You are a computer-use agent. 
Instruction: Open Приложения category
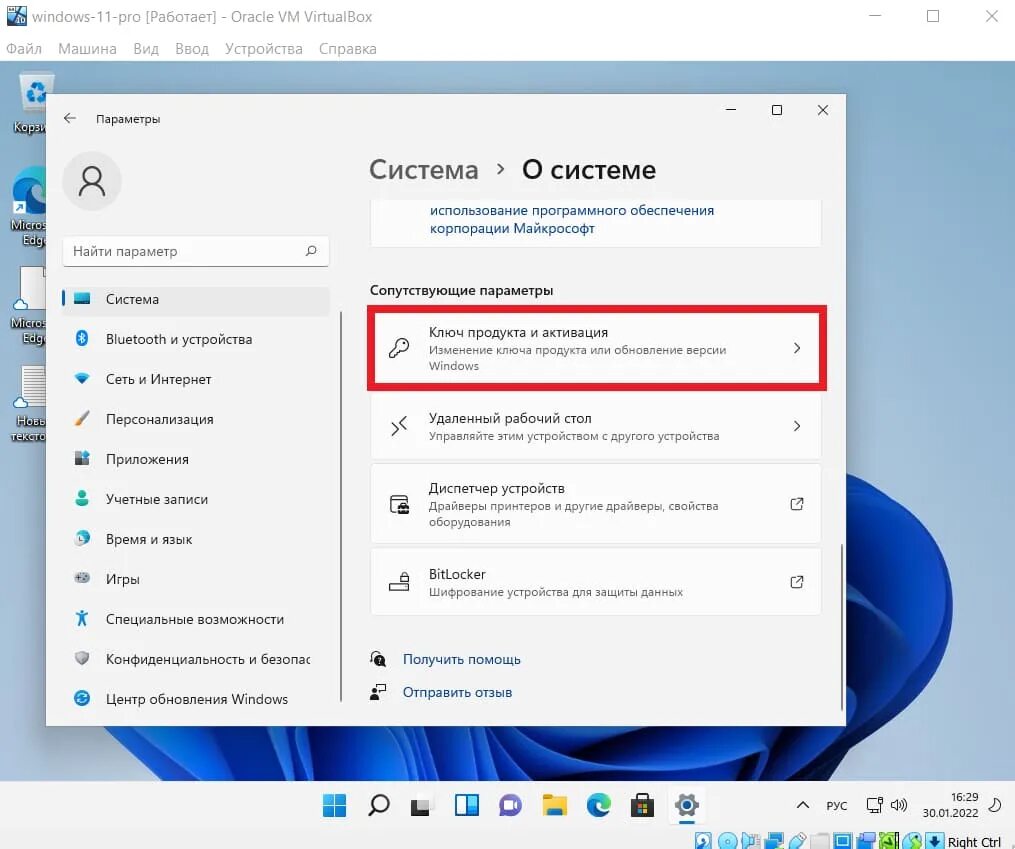tap(195, 459)
